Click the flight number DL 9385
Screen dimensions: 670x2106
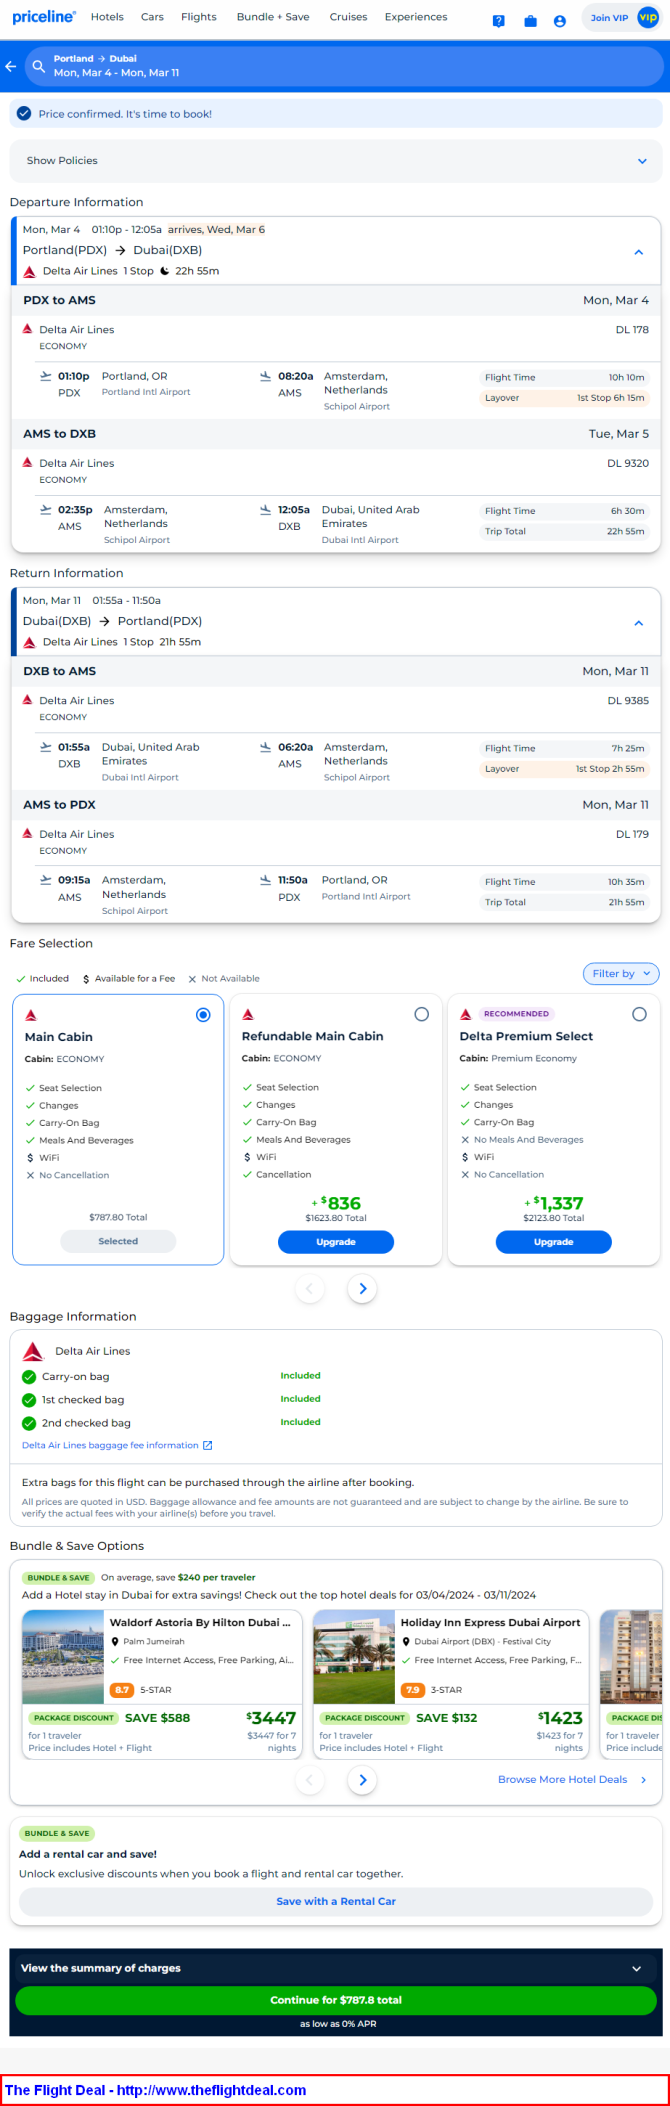click(628, 700)
